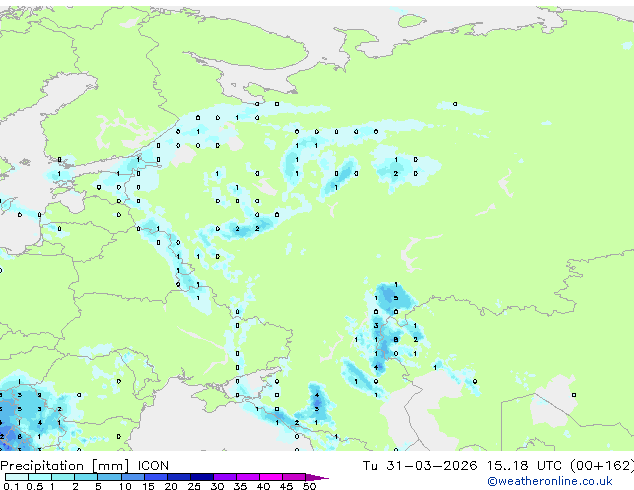Click the legend label '0.5'

click(x=35, y=486)
